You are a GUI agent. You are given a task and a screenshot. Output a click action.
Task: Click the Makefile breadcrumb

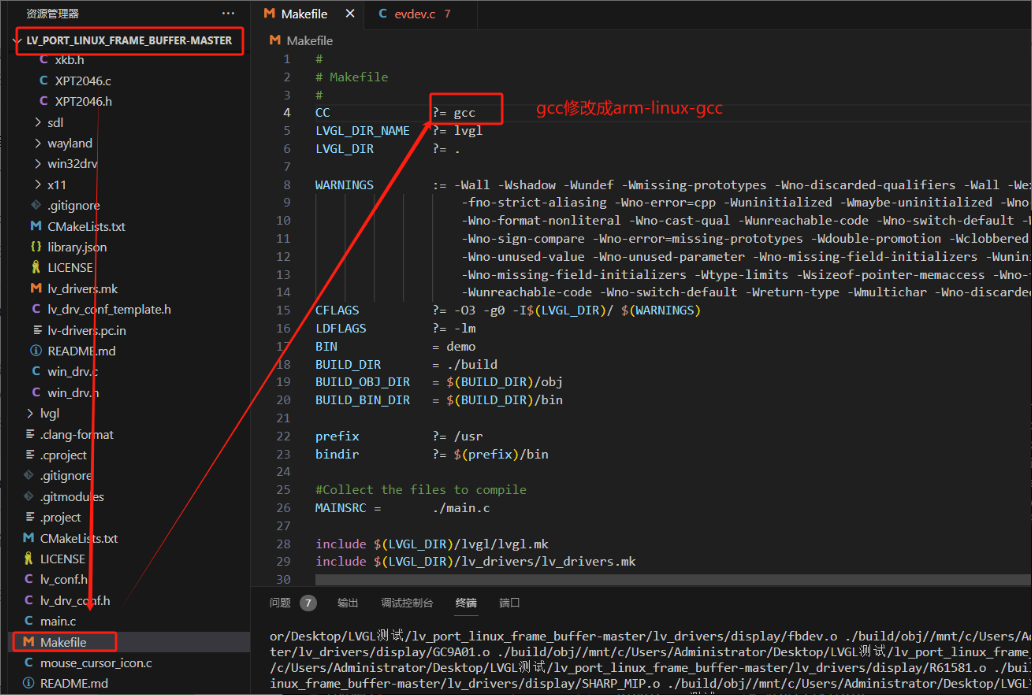(x=309, y=41)
